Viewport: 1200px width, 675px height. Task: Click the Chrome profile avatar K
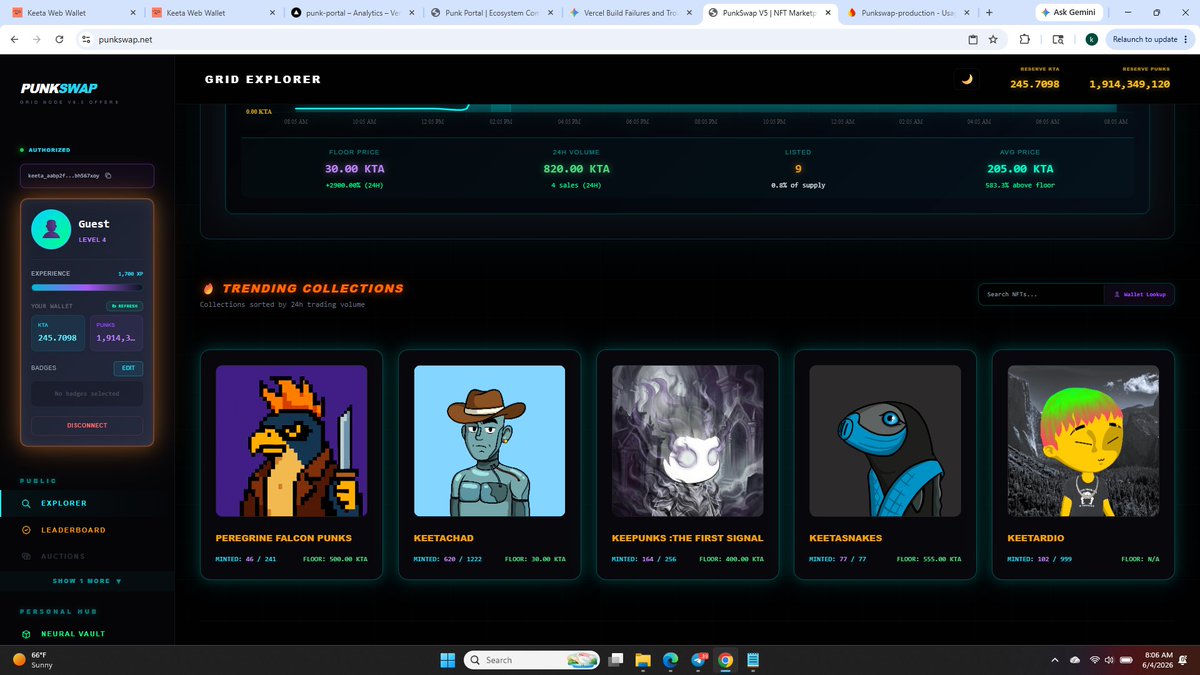(1091, 39)
